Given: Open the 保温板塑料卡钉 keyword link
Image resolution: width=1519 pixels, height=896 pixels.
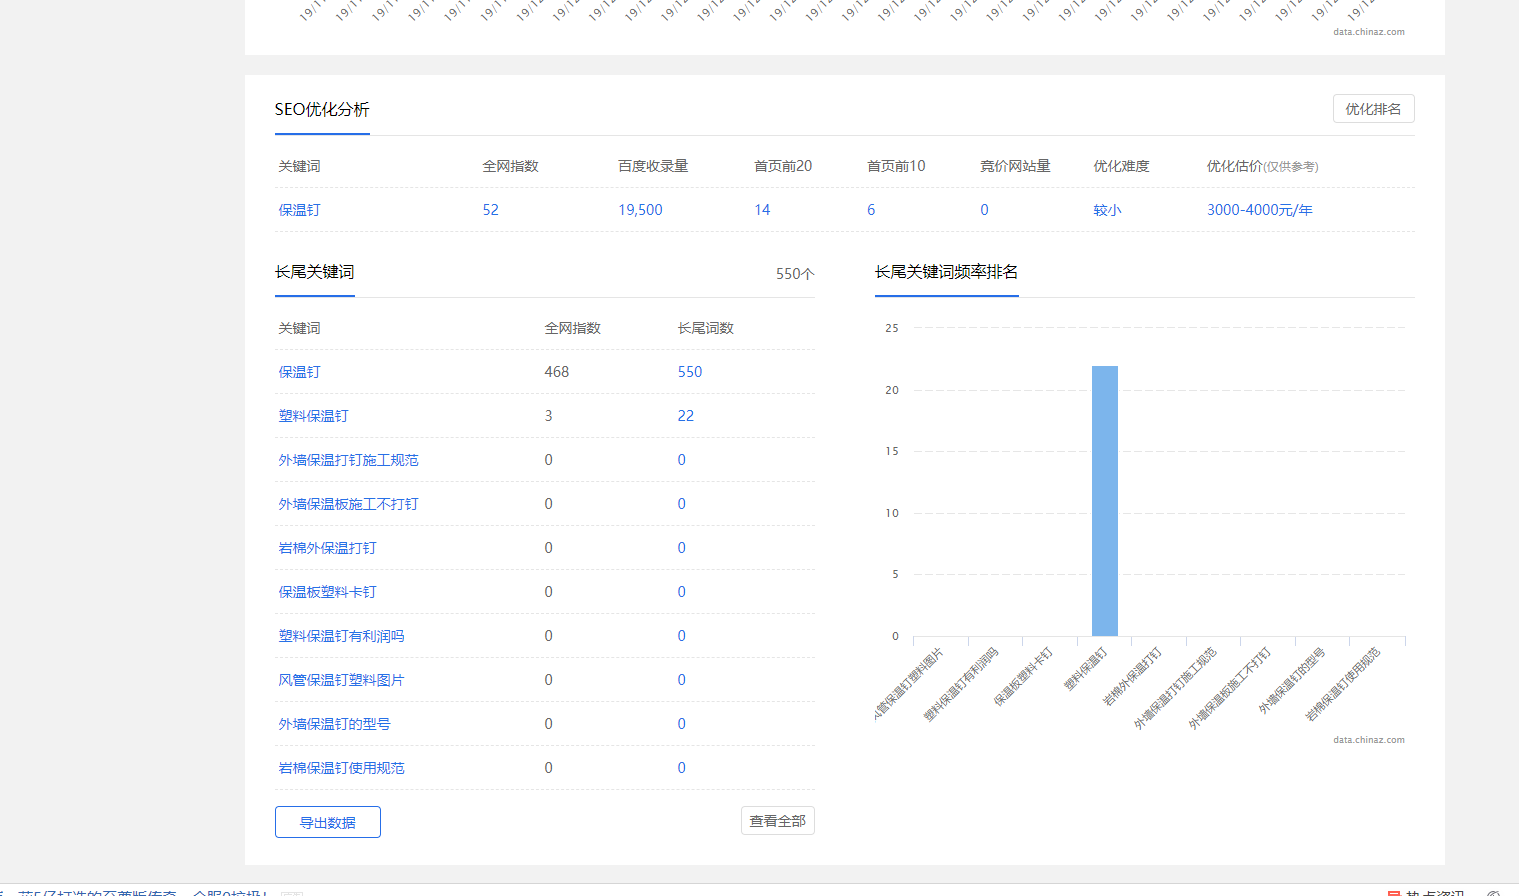Looking at the screenshot, I should [x=327, y=592].
